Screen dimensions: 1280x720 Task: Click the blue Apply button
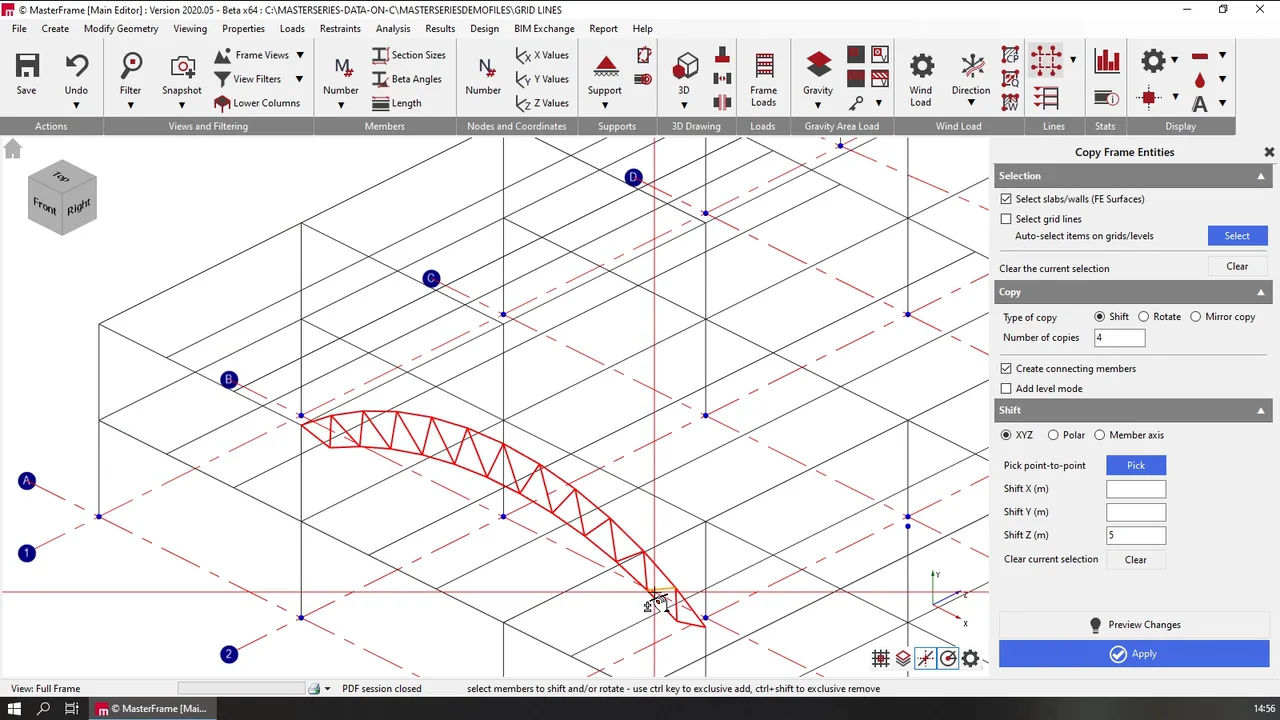point(1134,654)
